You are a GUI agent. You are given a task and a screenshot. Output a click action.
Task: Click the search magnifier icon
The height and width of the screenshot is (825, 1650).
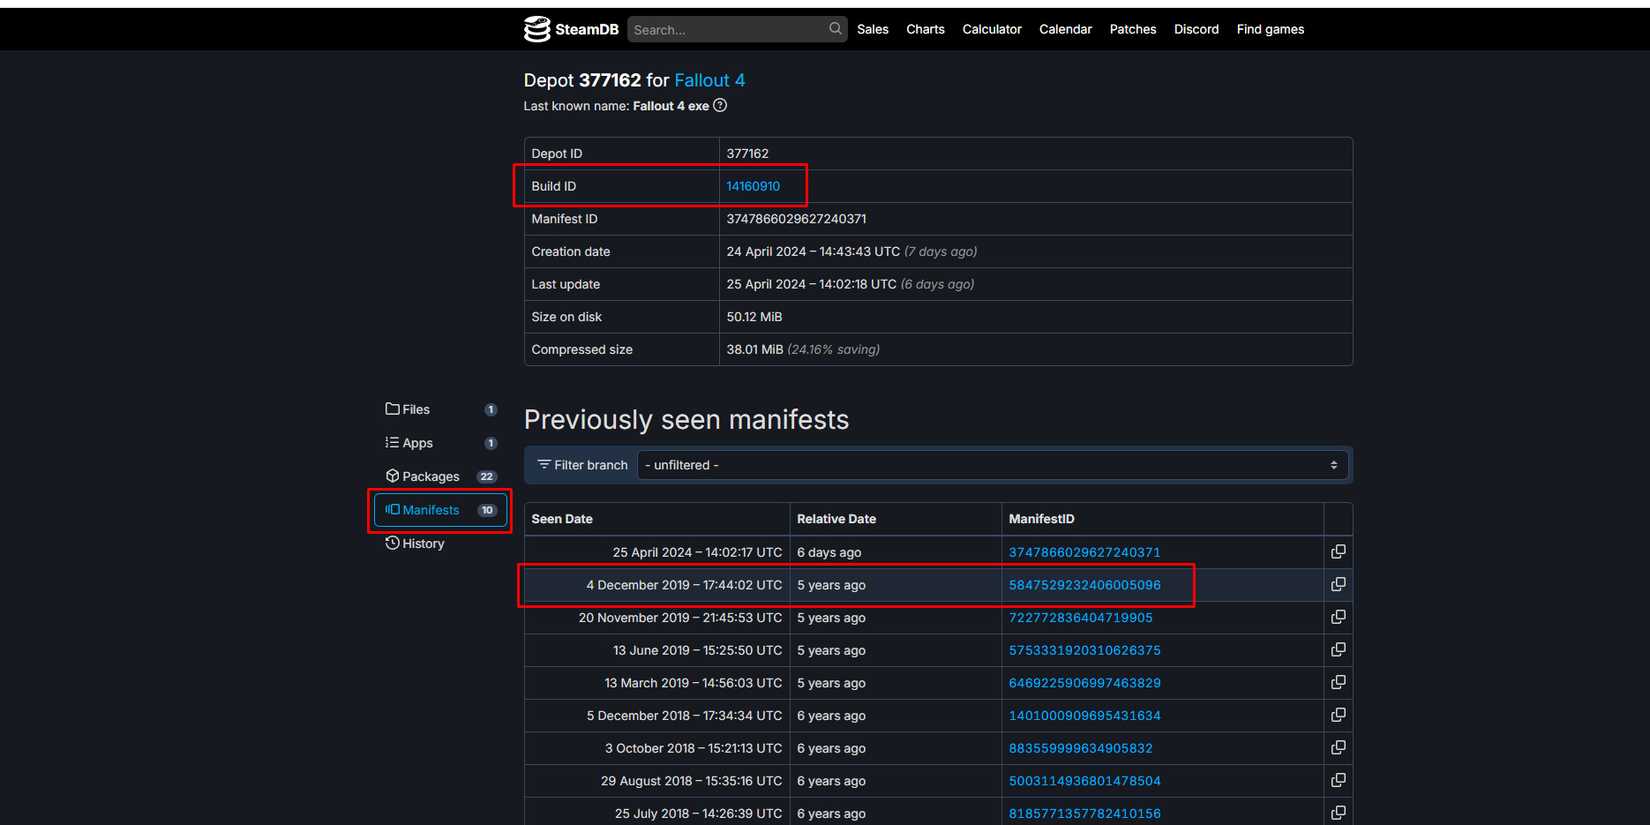tap(835, 29)
